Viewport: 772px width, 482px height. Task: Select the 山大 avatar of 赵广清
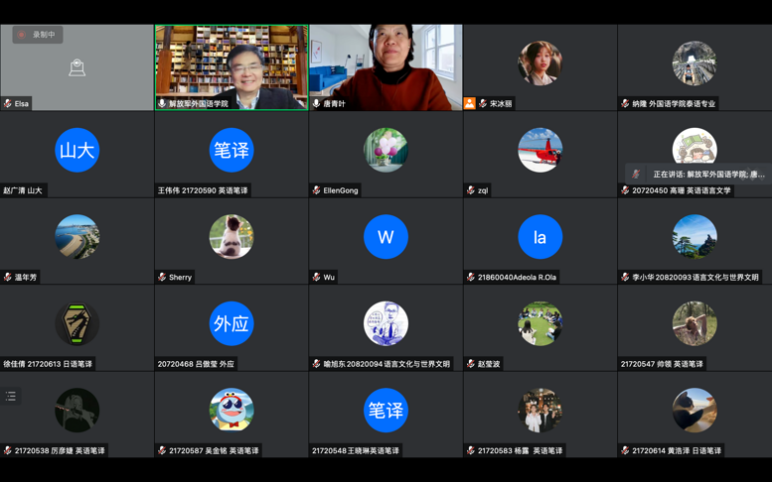pyautogui.click(x=77, y=150)
